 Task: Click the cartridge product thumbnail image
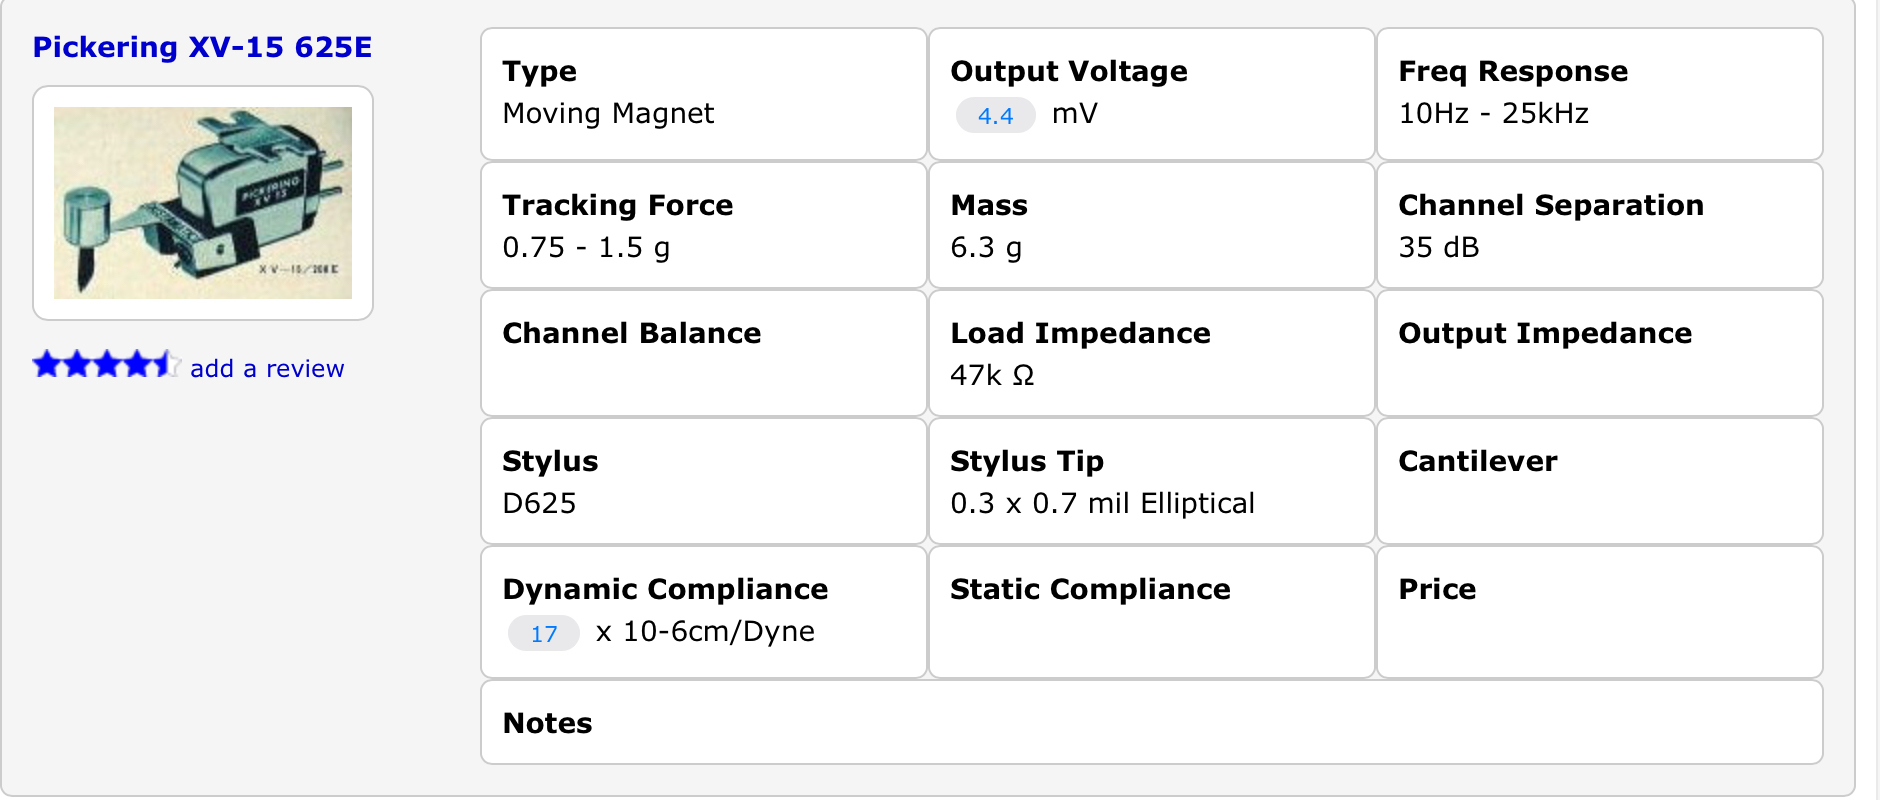[x=203, y=203]
